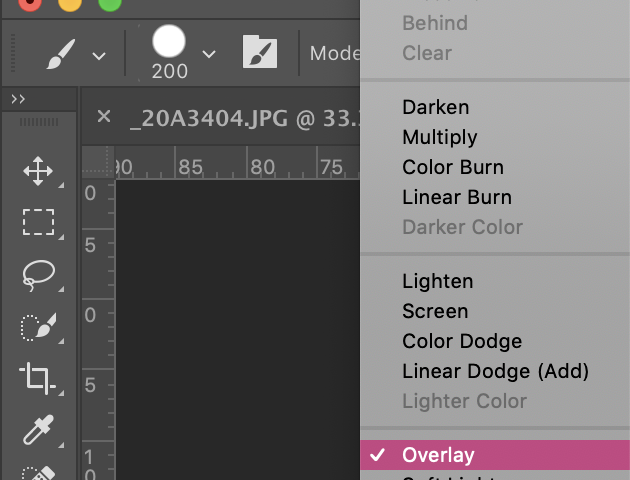Choose the Screen blend mode

[x=435, y=311]
